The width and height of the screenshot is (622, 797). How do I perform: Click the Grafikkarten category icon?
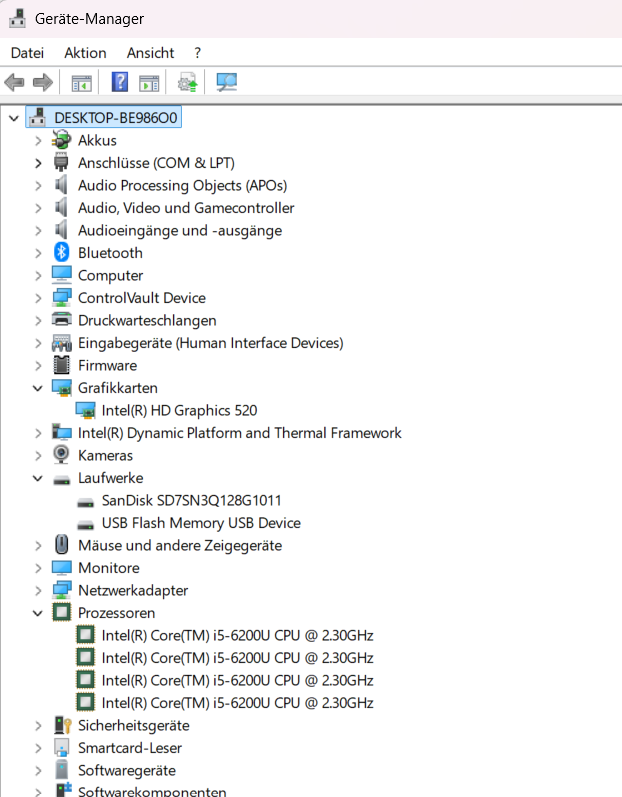[x=61, y=388]
